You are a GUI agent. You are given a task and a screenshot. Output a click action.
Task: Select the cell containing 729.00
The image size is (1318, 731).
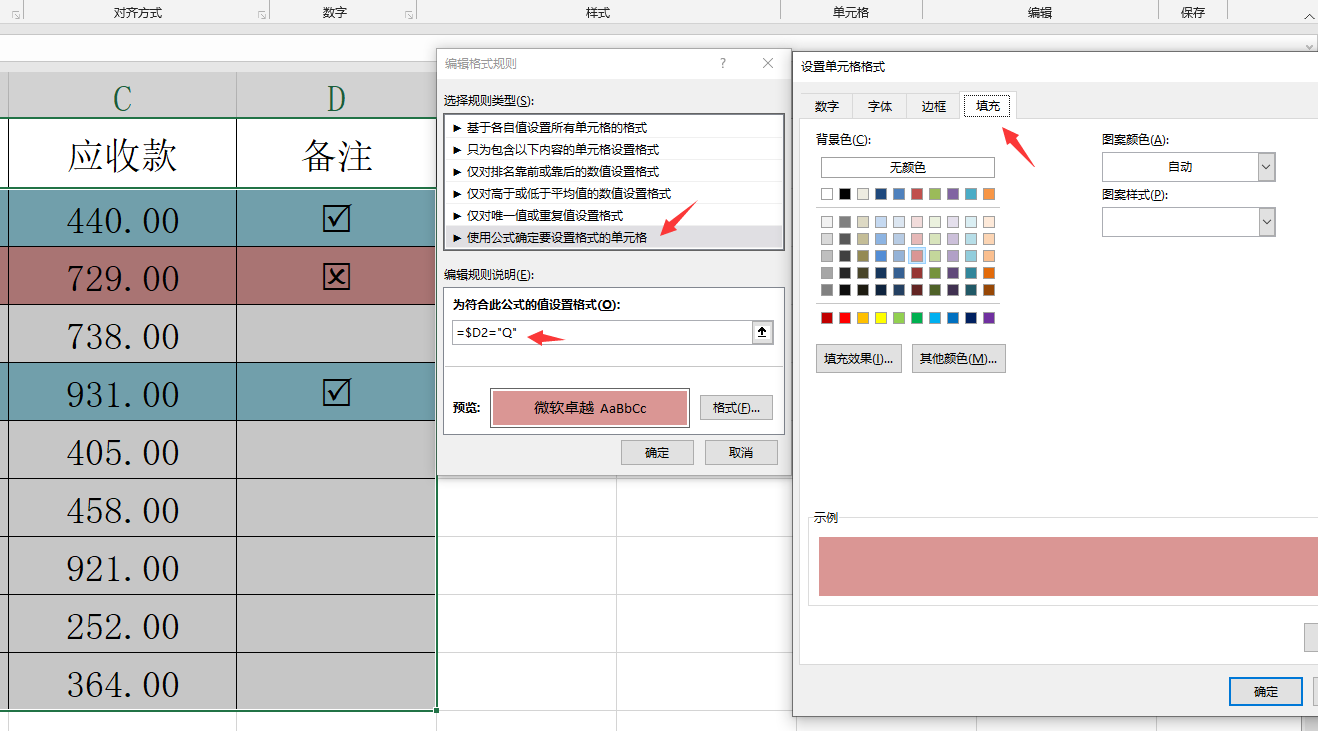click(x=123, y=277)
